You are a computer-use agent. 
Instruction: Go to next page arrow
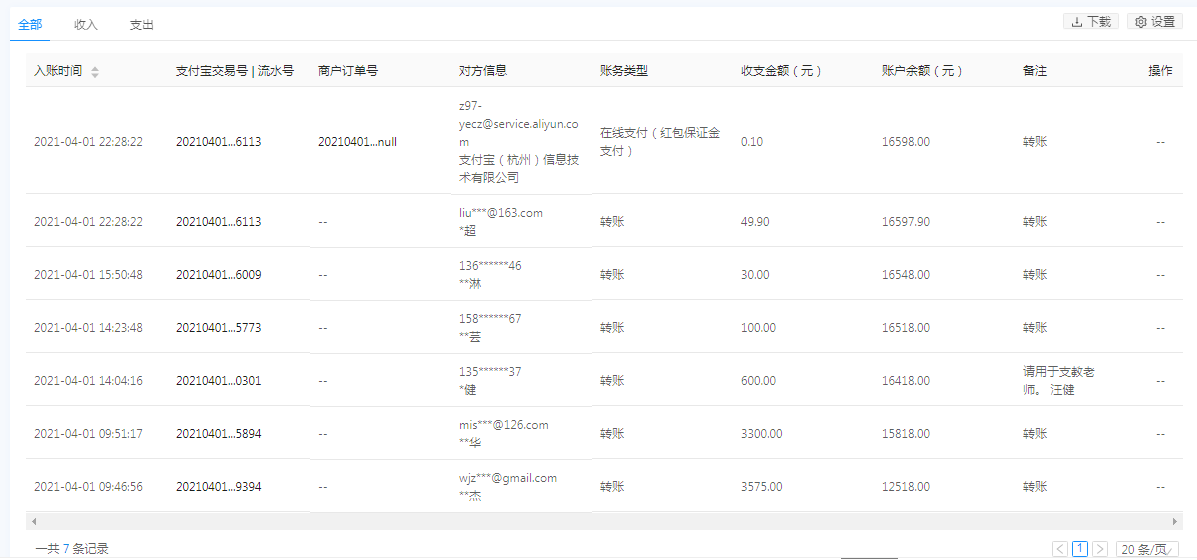tap(1100, 548)
